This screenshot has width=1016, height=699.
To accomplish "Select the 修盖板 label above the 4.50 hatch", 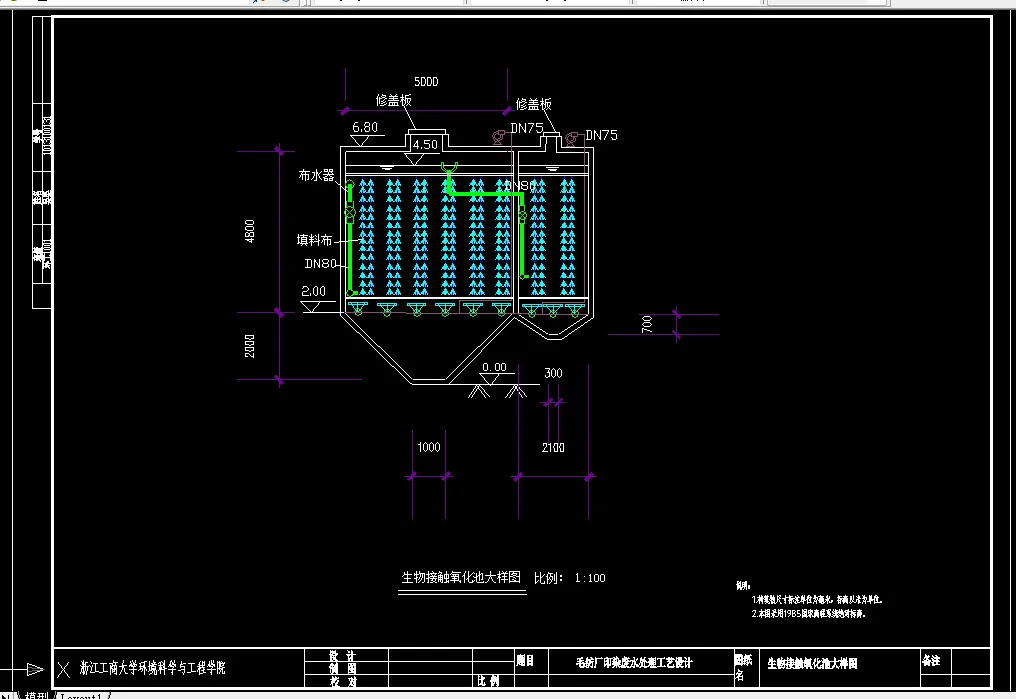I will click(x=393, y=100).
